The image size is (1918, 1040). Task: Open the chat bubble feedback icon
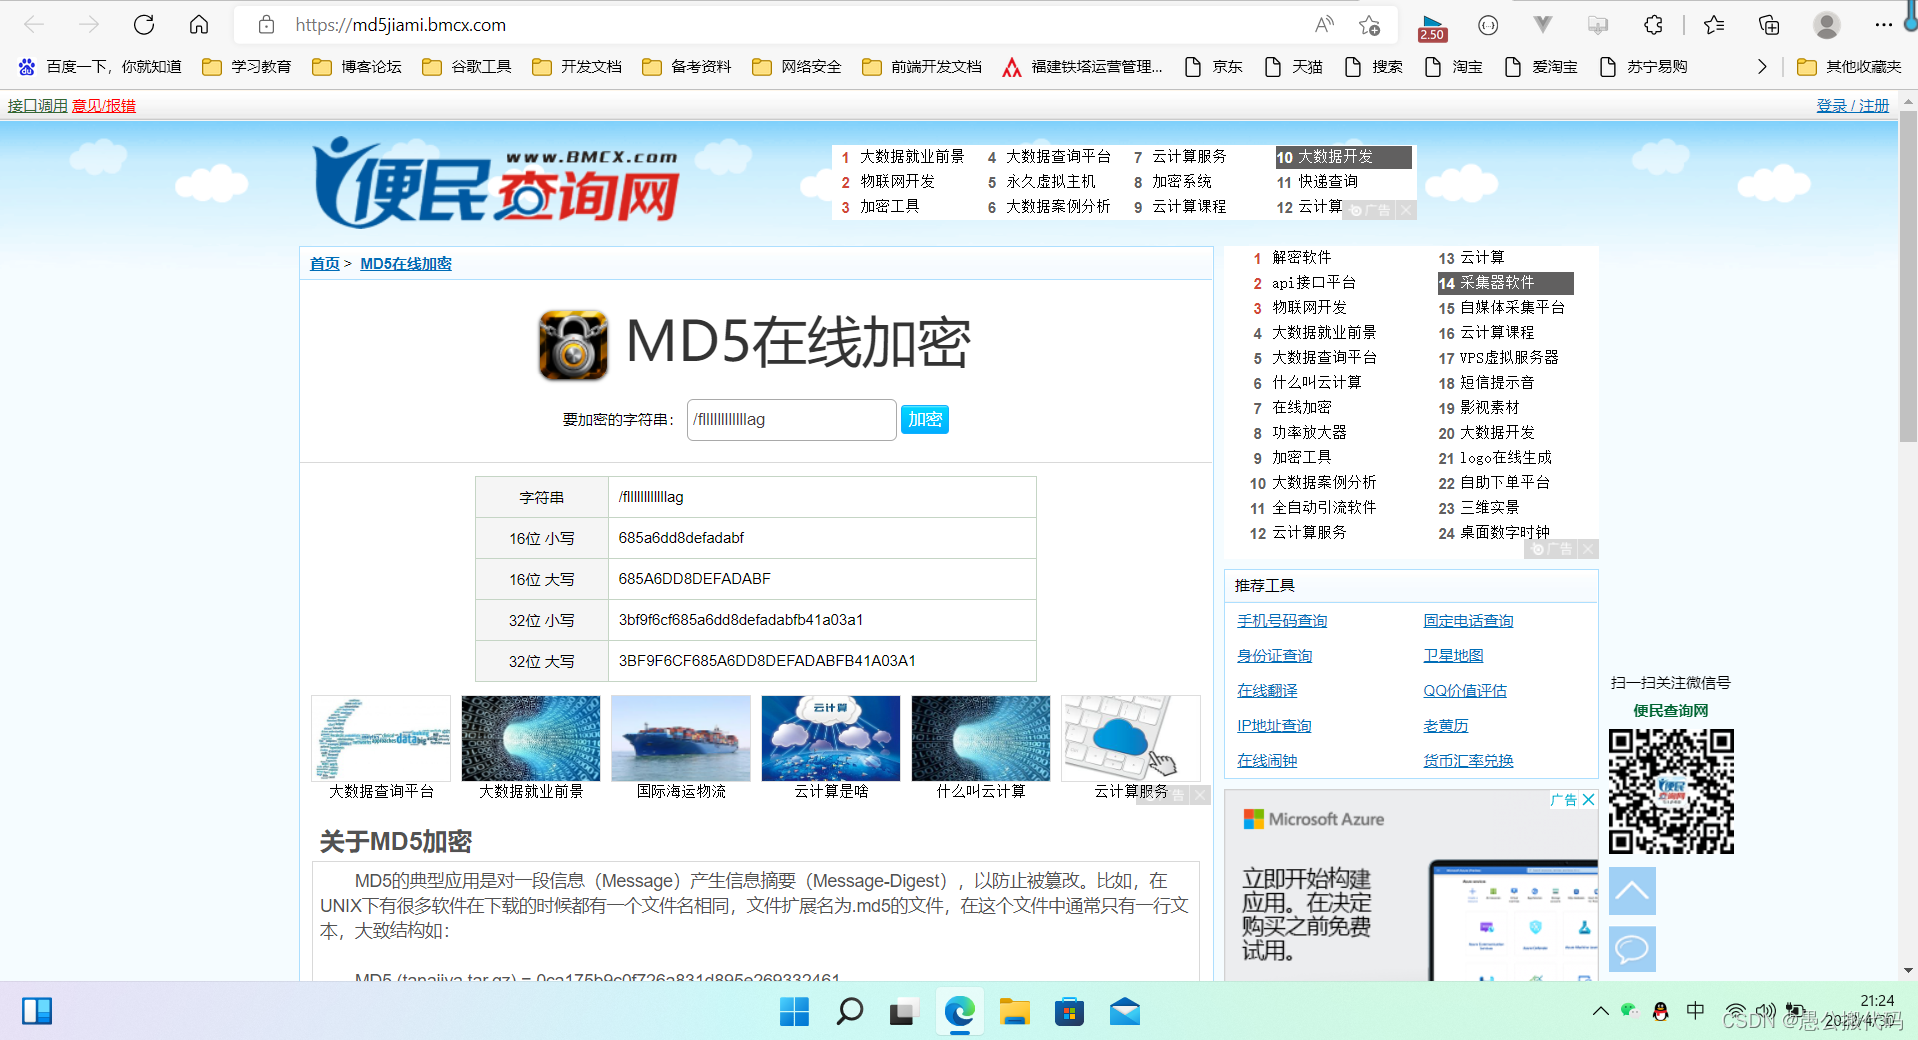pos(1632,948)
